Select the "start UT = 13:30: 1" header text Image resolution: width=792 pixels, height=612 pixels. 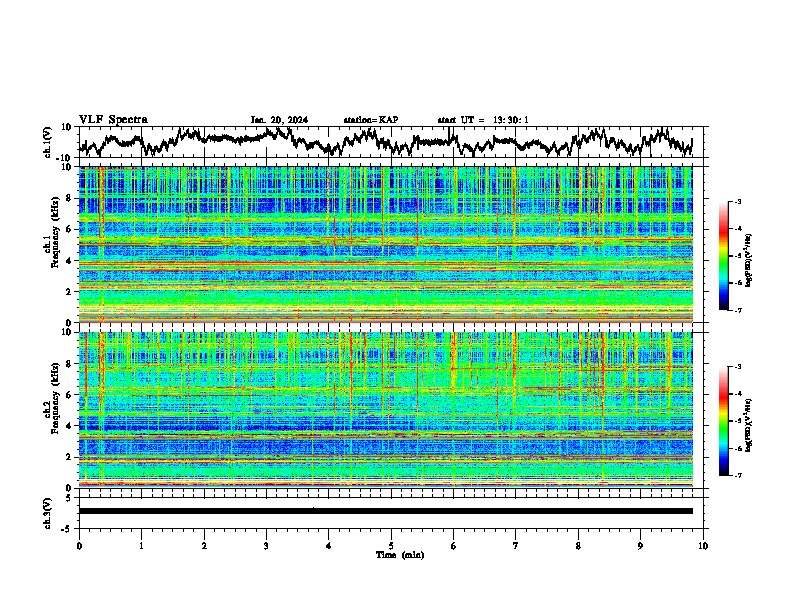click(483, 120)
